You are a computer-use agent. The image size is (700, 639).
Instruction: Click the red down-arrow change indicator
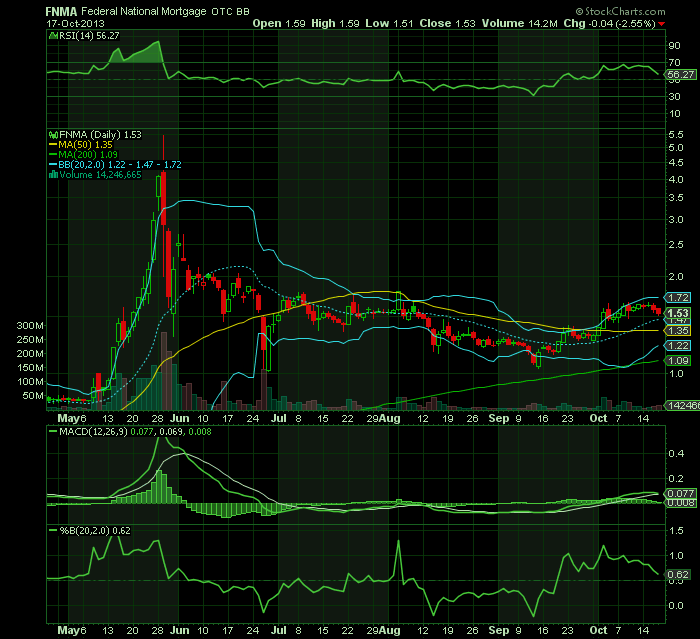pos(662,24)
